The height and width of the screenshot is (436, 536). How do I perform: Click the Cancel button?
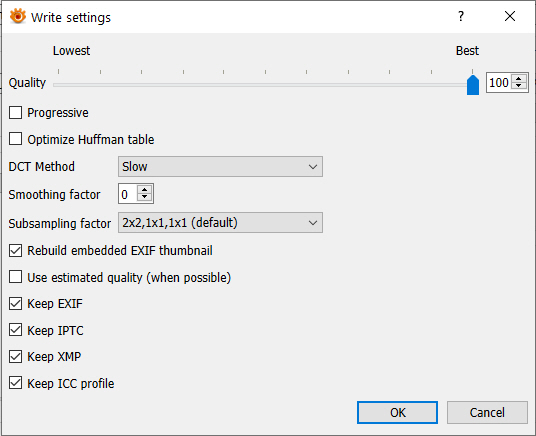point(487,412)
